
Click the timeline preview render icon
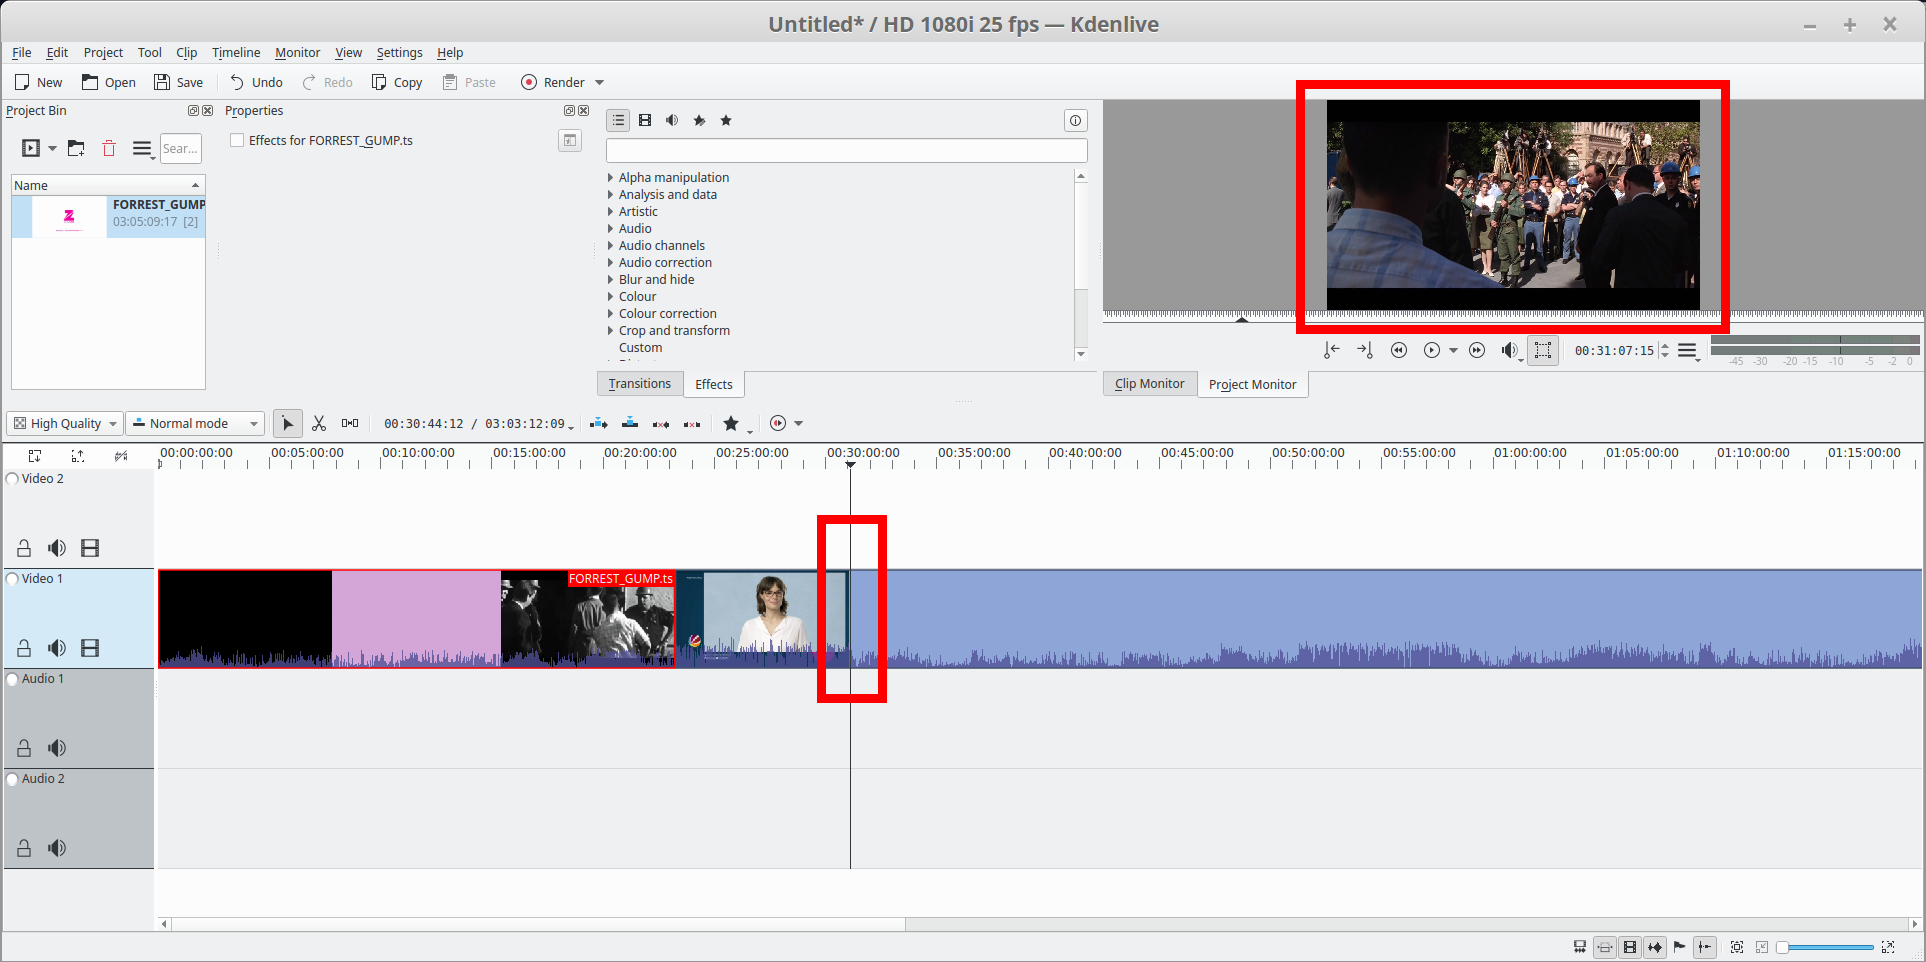point(778,424)
